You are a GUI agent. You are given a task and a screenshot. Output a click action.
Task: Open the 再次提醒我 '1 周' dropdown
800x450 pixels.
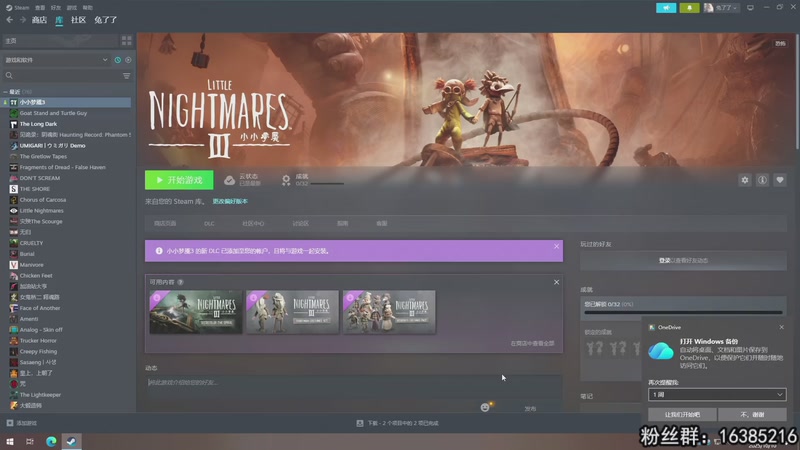(x=717, y=394)
